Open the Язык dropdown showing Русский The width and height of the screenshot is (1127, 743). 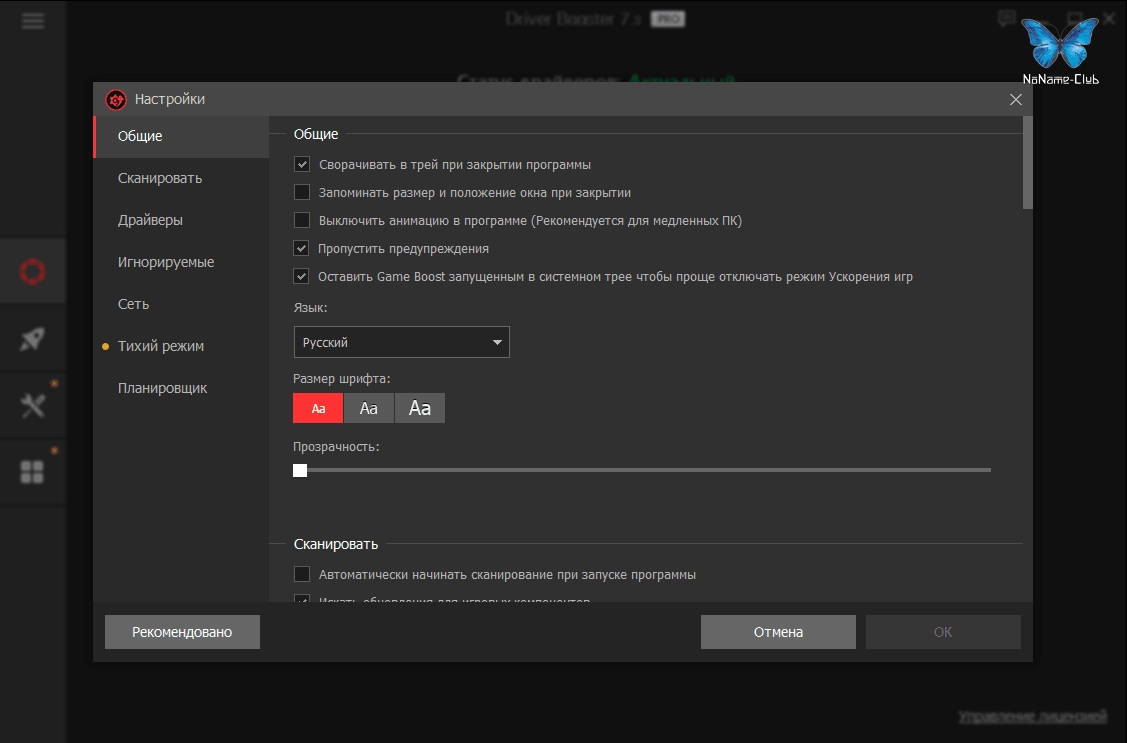click(401, 342)
